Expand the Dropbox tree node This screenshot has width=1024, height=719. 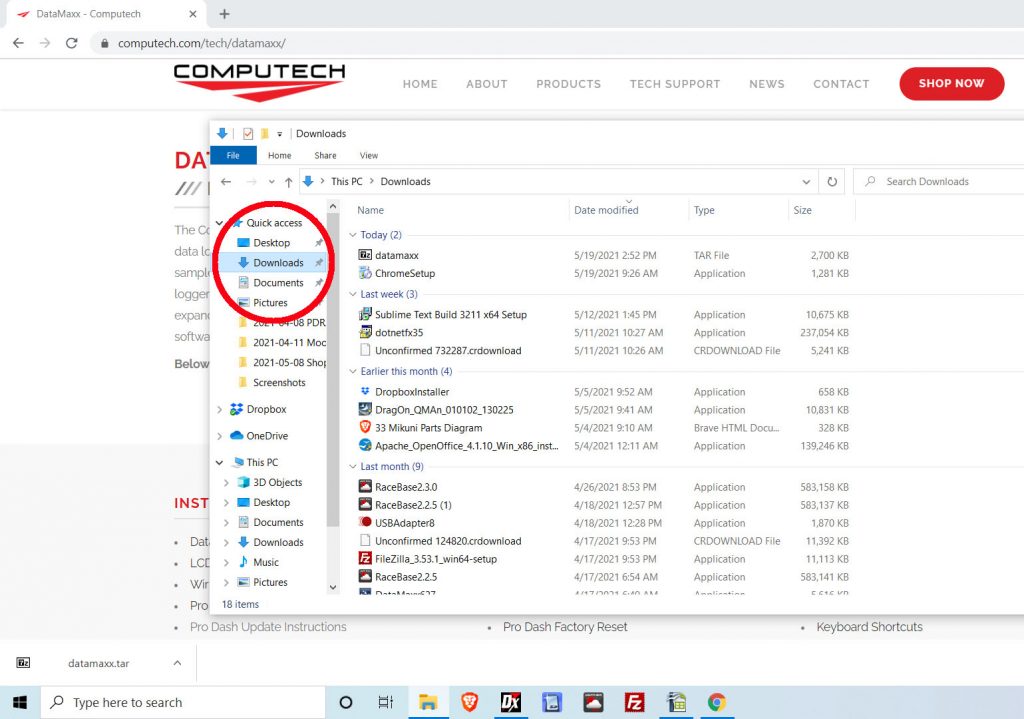(x=219, y=409)
